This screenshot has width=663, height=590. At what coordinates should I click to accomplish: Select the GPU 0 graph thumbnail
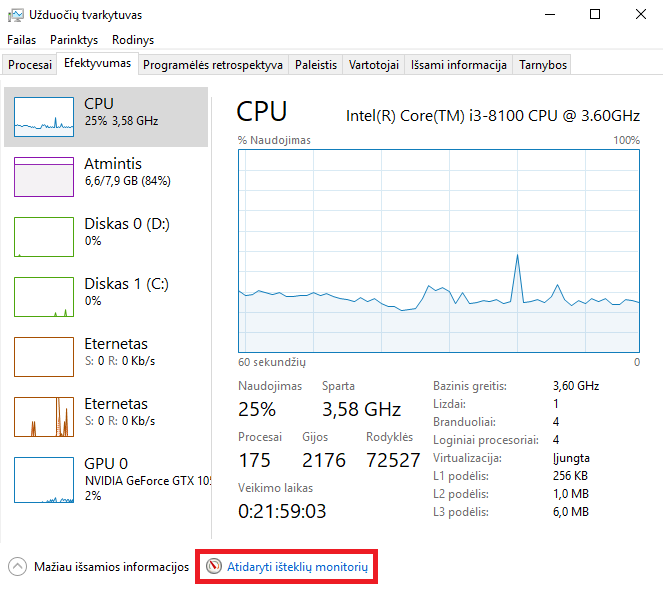click(44, 480)
